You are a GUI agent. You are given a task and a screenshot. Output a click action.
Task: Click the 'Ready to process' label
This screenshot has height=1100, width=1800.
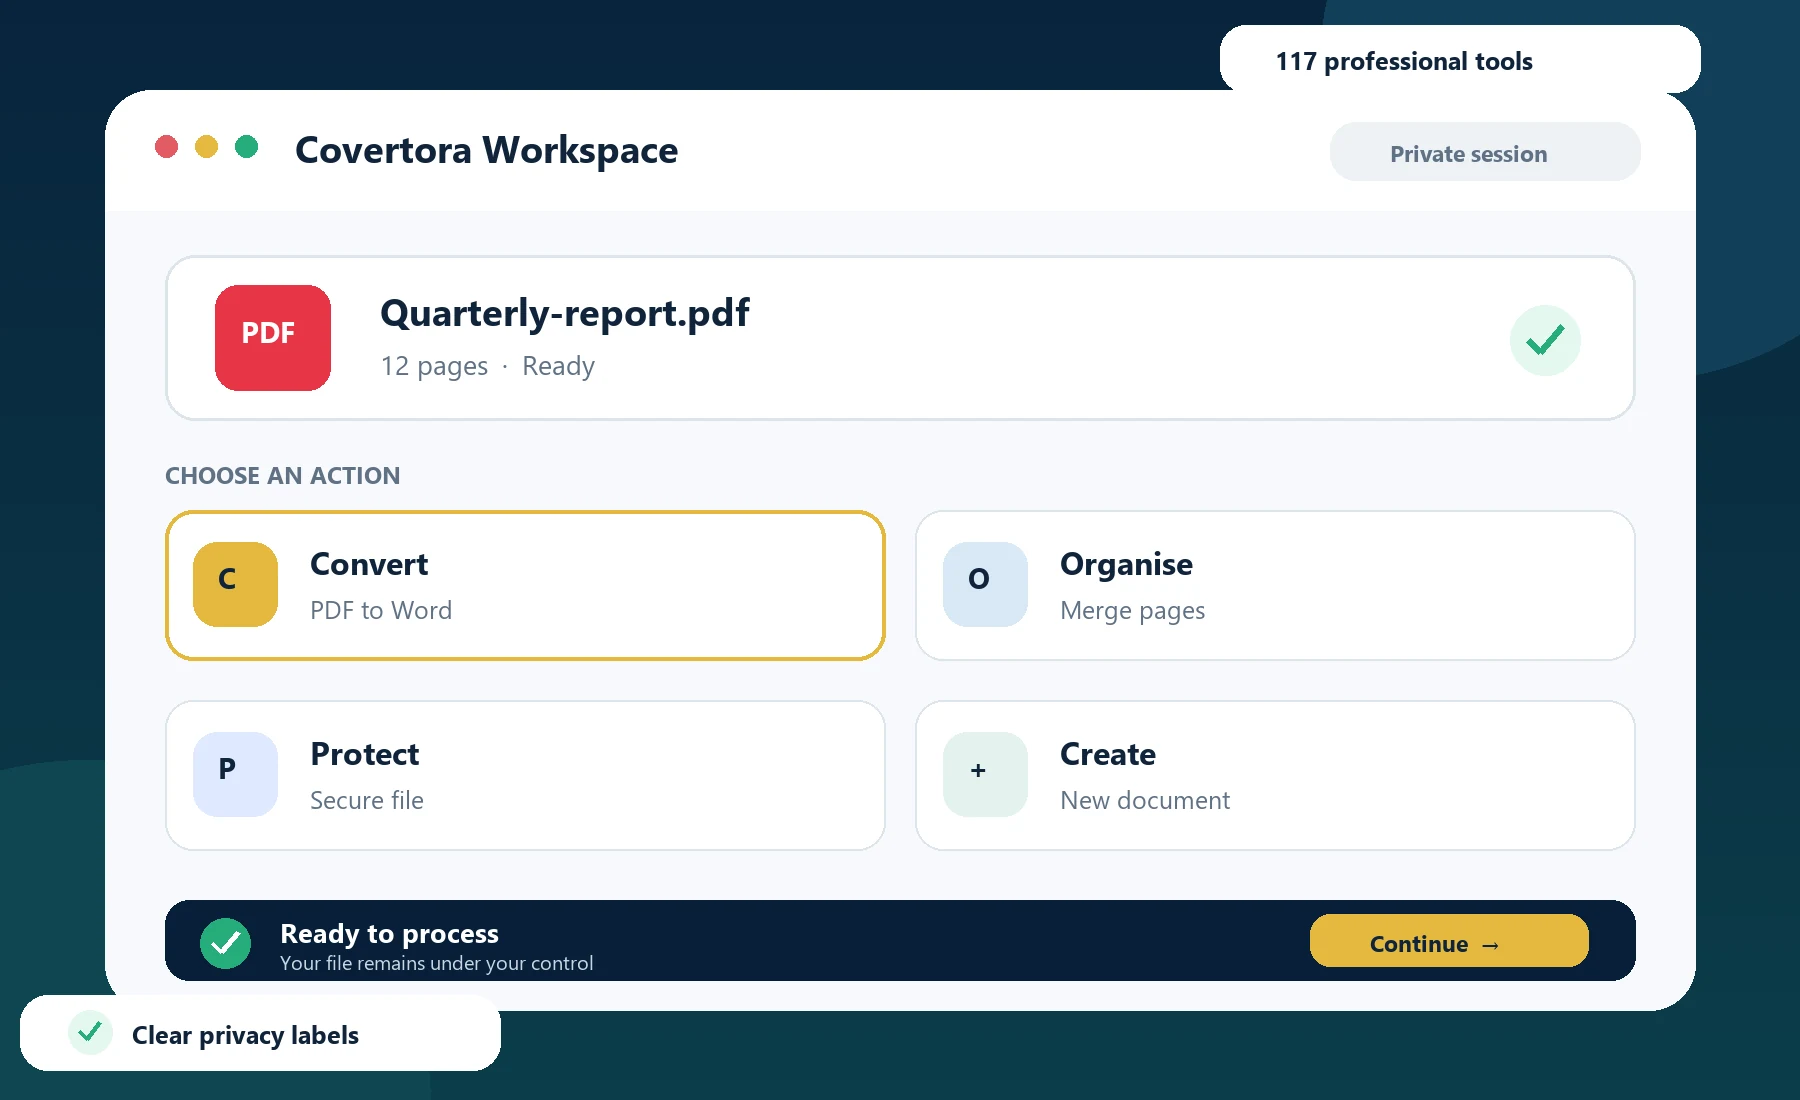(x=389, y=933)
